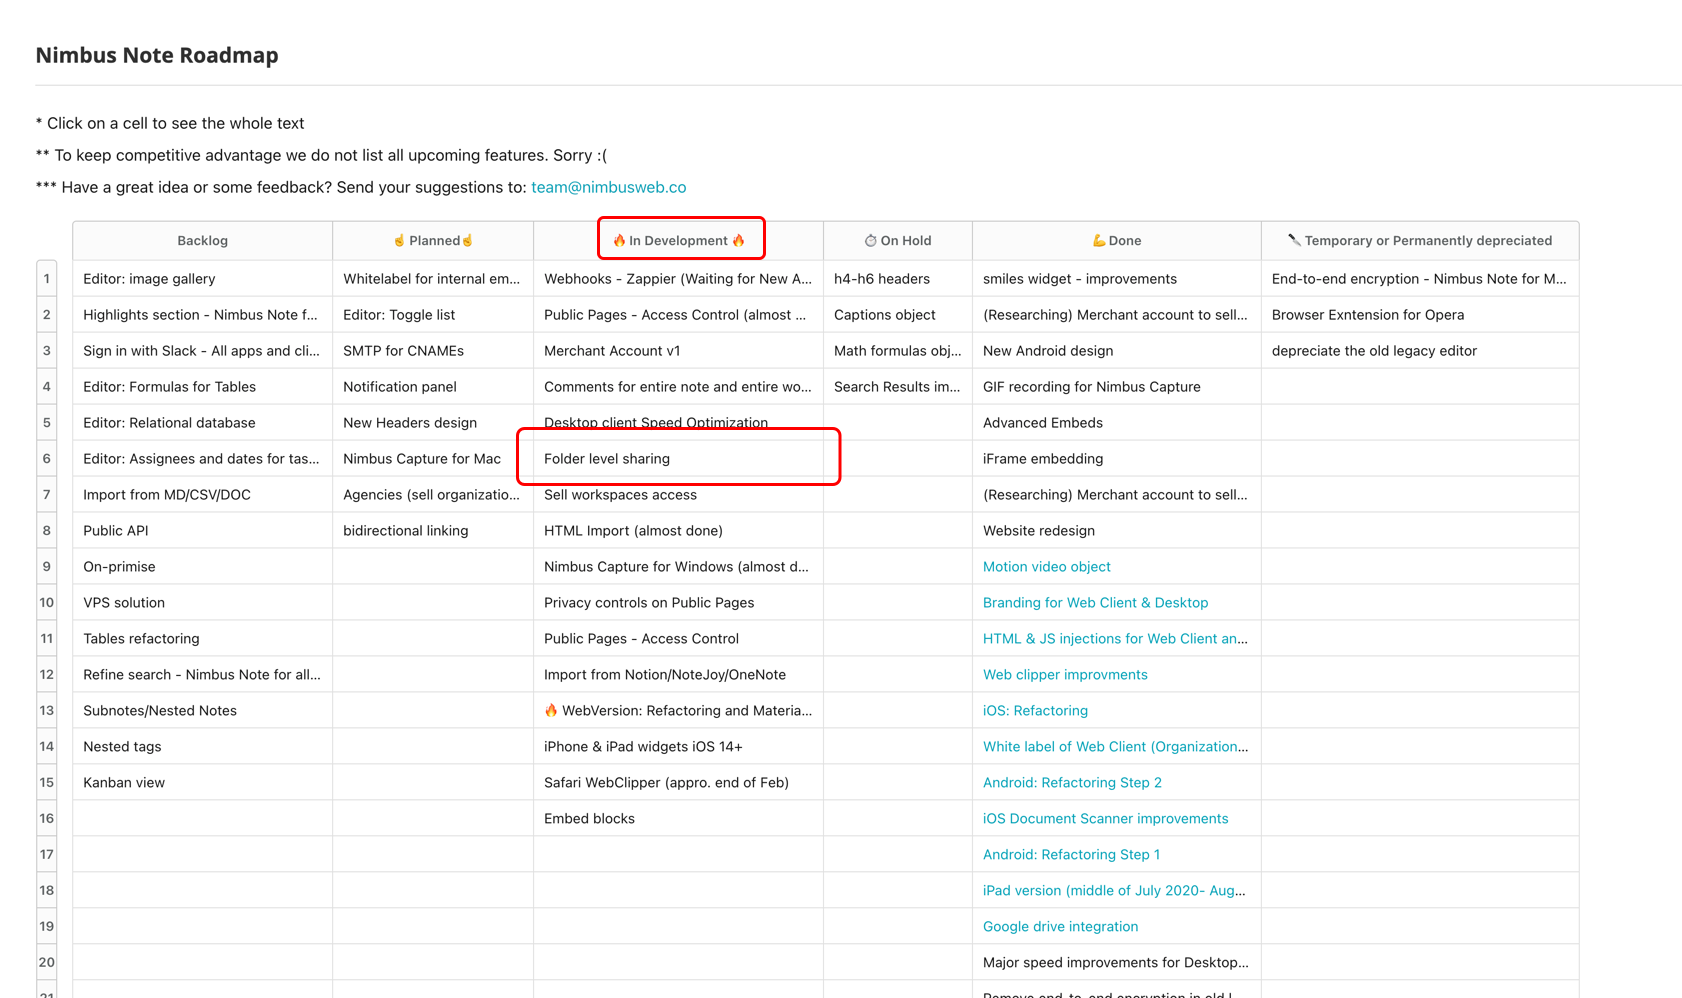
Task: Open the iOS: Refactoring link
Action: pyautogui.click(x=1035, y=711)
